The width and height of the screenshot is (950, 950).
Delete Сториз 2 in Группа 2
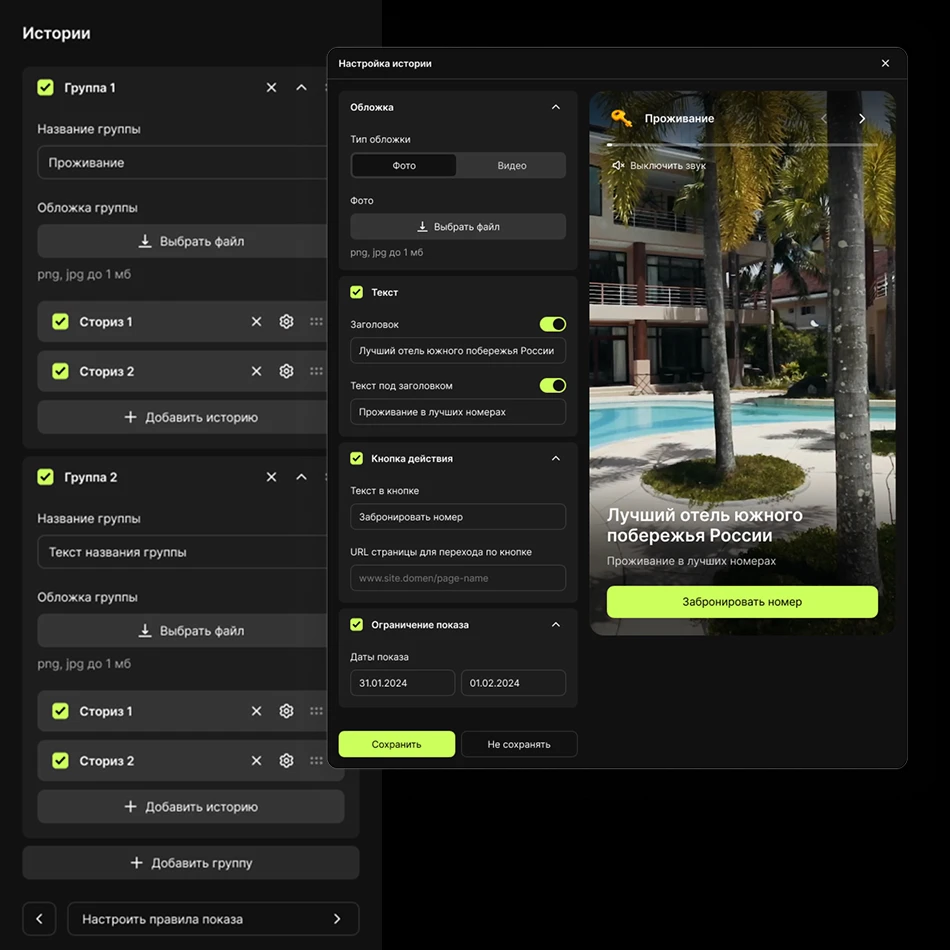[x=256, y=760]
